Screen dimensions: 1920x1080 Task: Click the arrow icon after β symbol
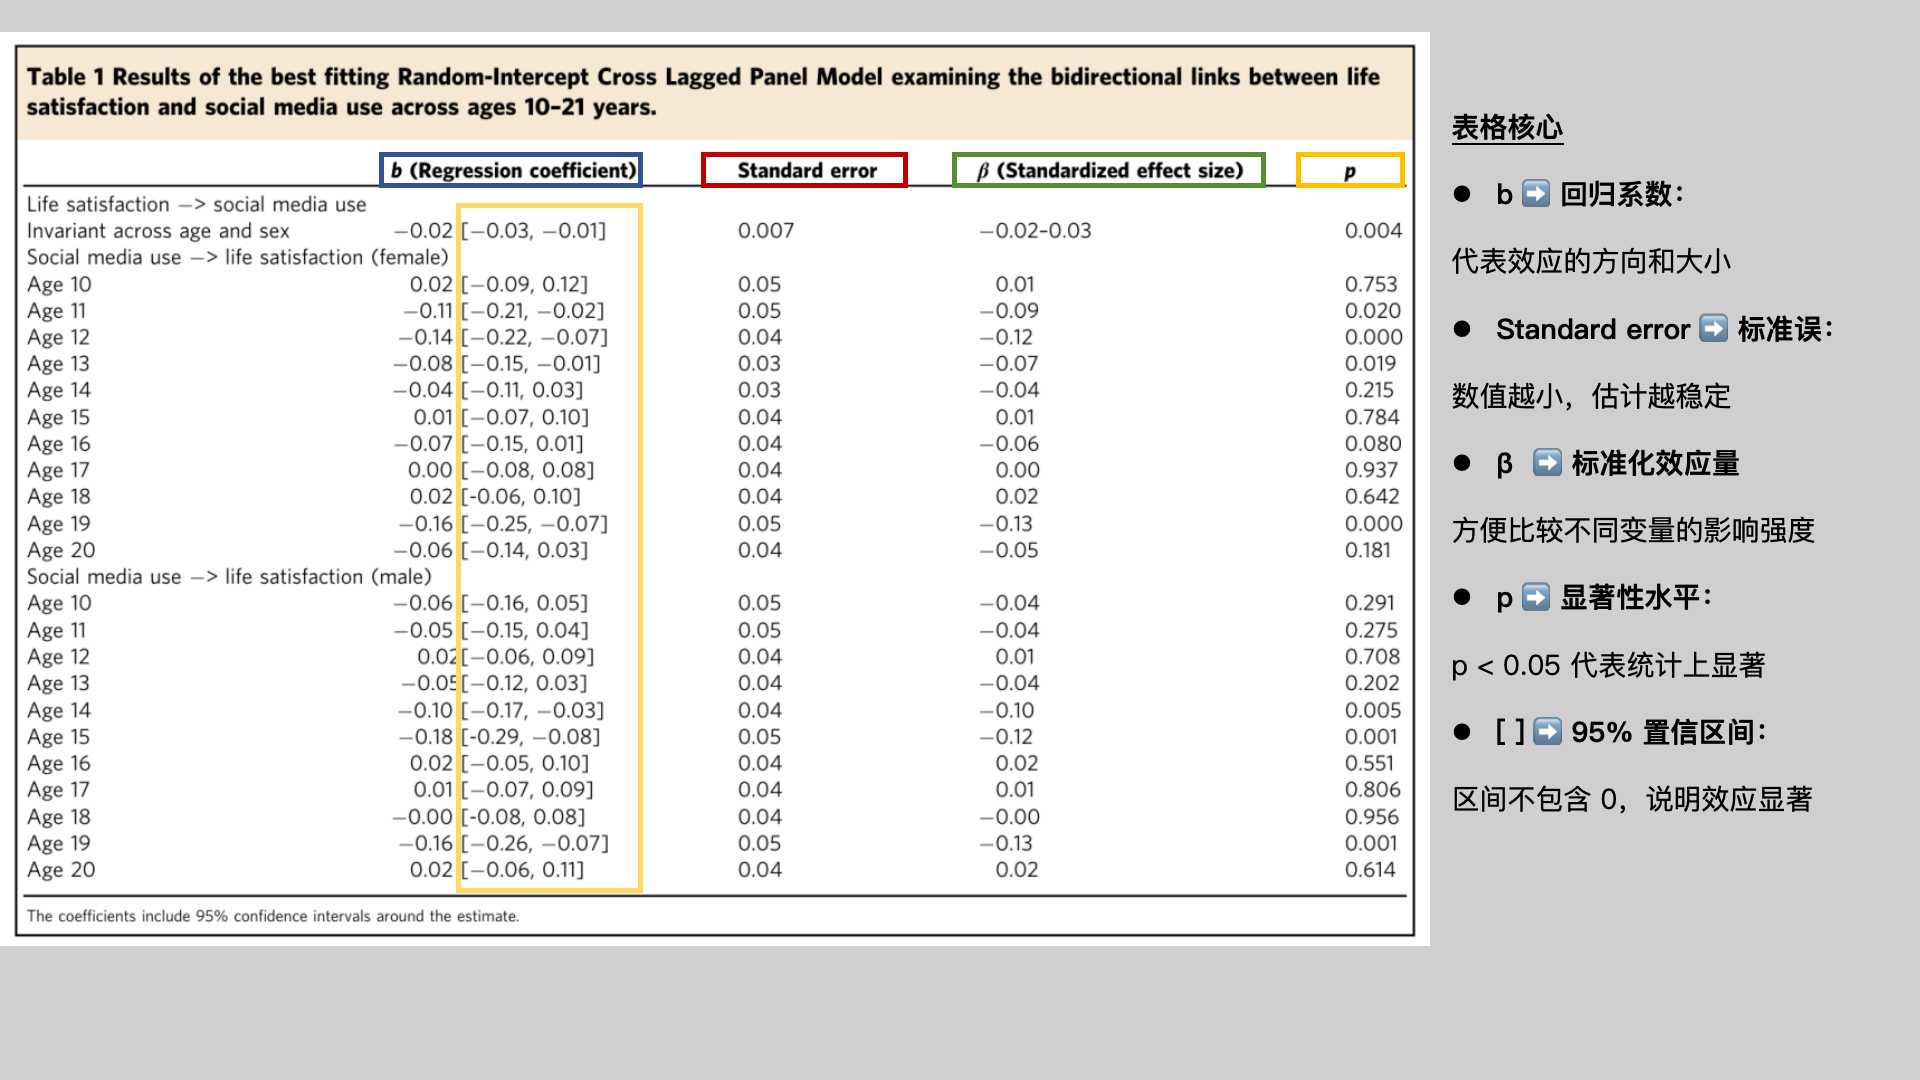click(1546, 463)
